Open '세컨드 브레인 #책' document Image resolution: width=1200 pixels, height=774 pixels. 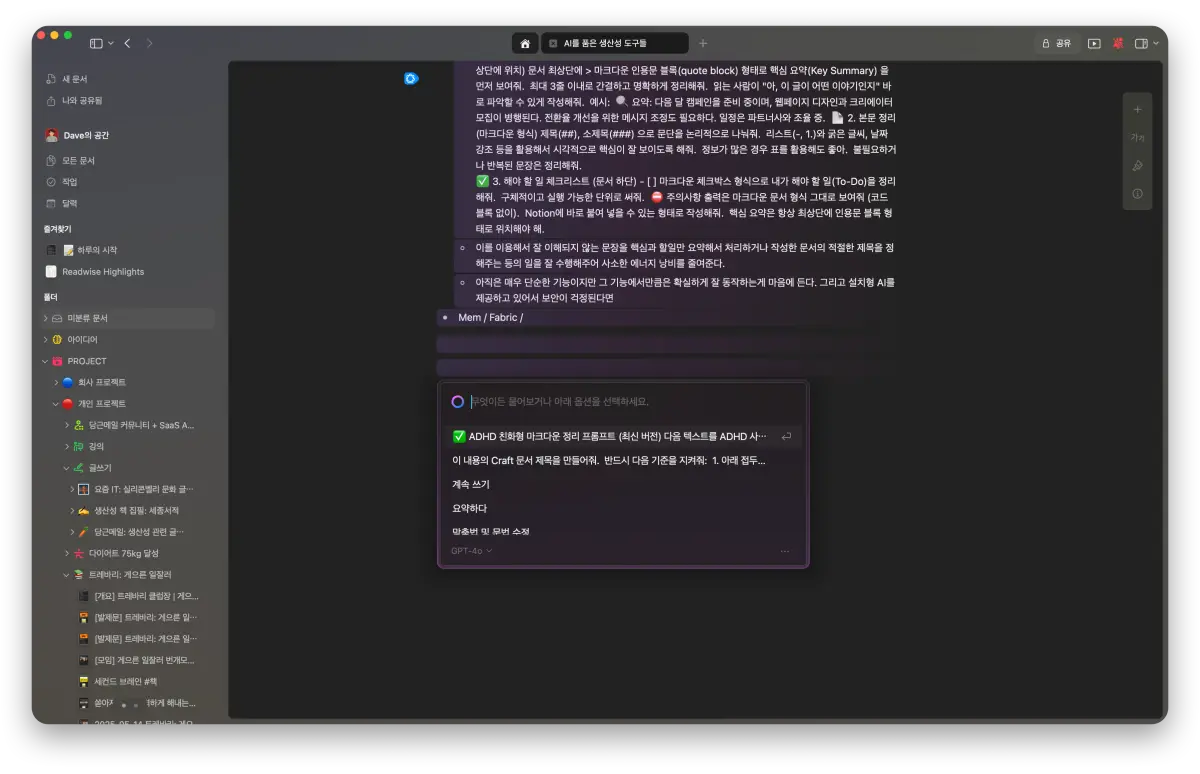tap(125, 681)
